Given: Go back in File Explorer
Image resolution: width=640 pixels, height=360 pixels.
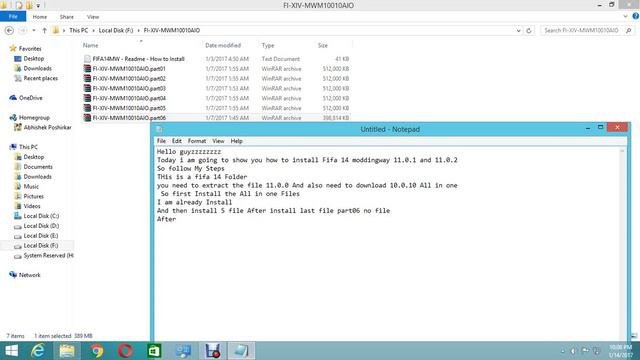Looking at the screenshot, I should coord(9,31).
